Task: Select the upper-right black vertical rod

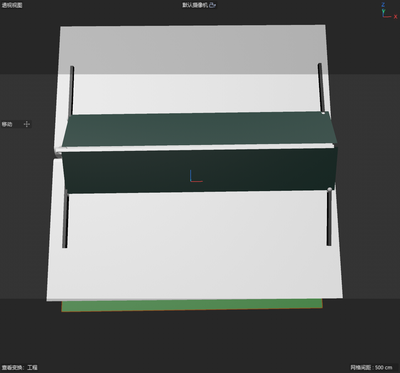Action: pos(321,87)
